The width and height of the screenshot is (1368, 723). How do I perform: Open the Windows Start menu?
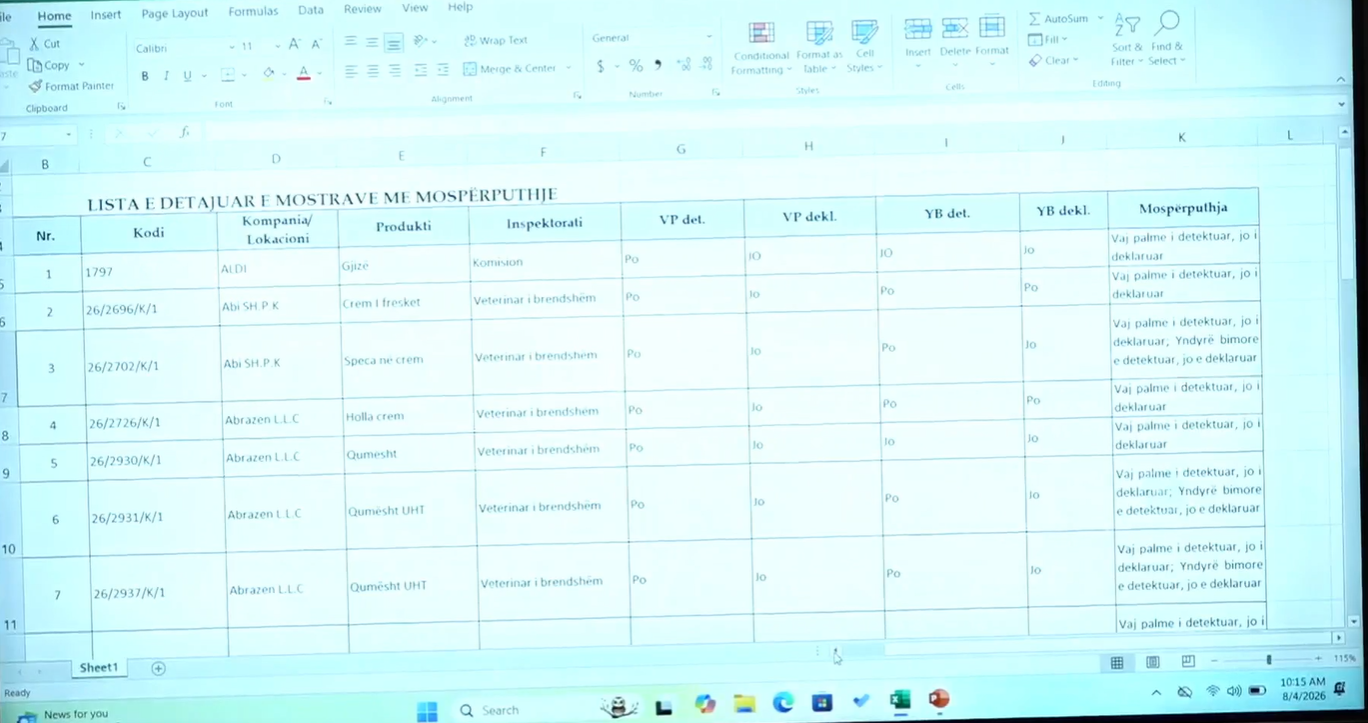tap(427, 712)
